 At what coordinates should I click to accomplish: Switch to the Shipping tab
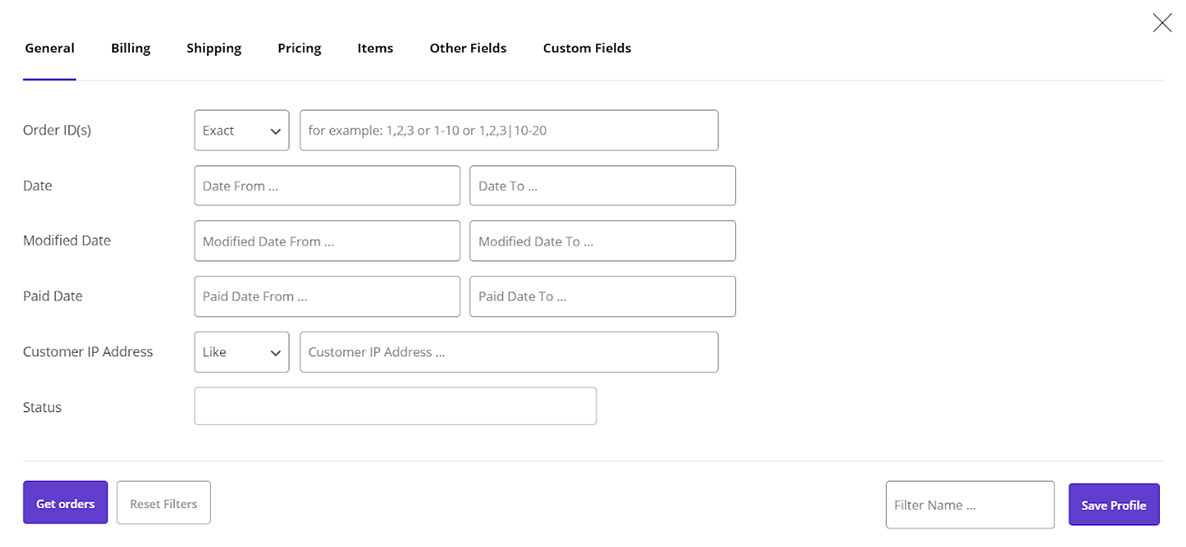214,48
